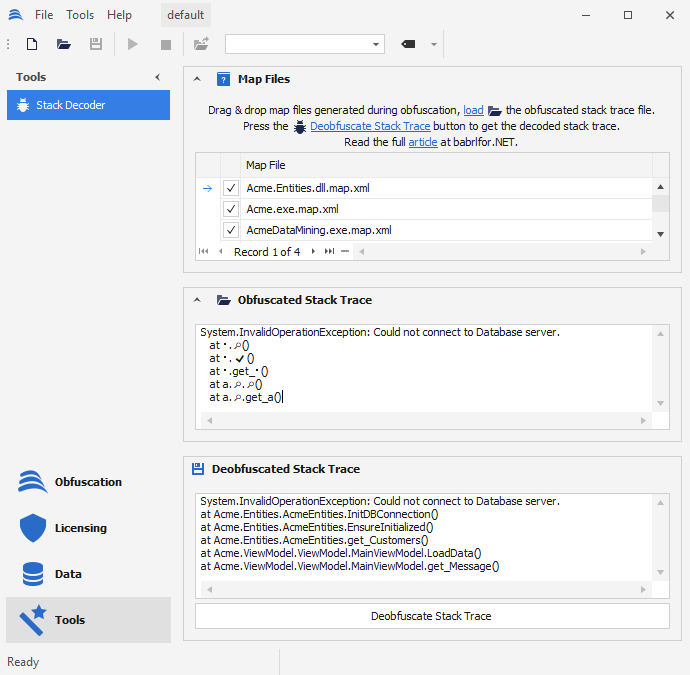Toggle the Acme.exe.map.xml checkbox
This screenshot has height=675, width=690.
[231, 209]
